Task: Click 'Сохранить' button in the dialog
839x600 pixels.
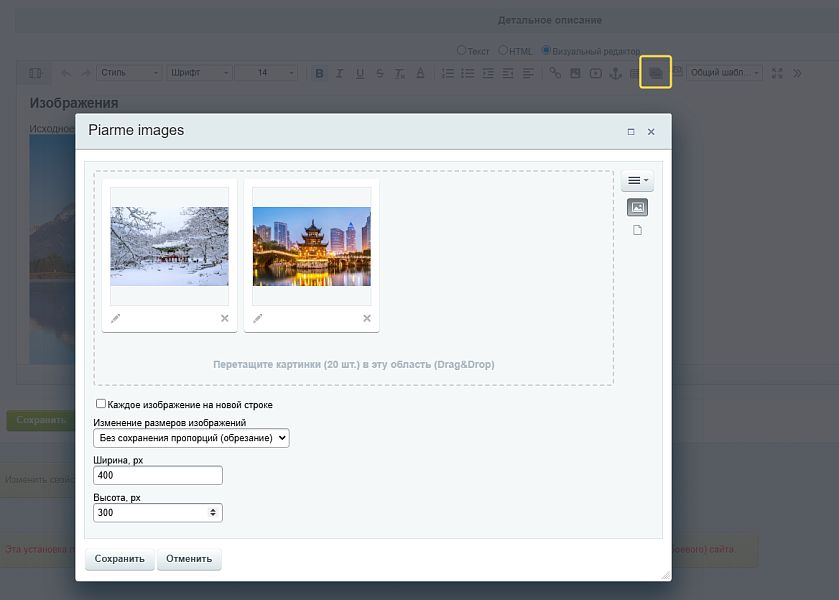Action: point(120,558)
